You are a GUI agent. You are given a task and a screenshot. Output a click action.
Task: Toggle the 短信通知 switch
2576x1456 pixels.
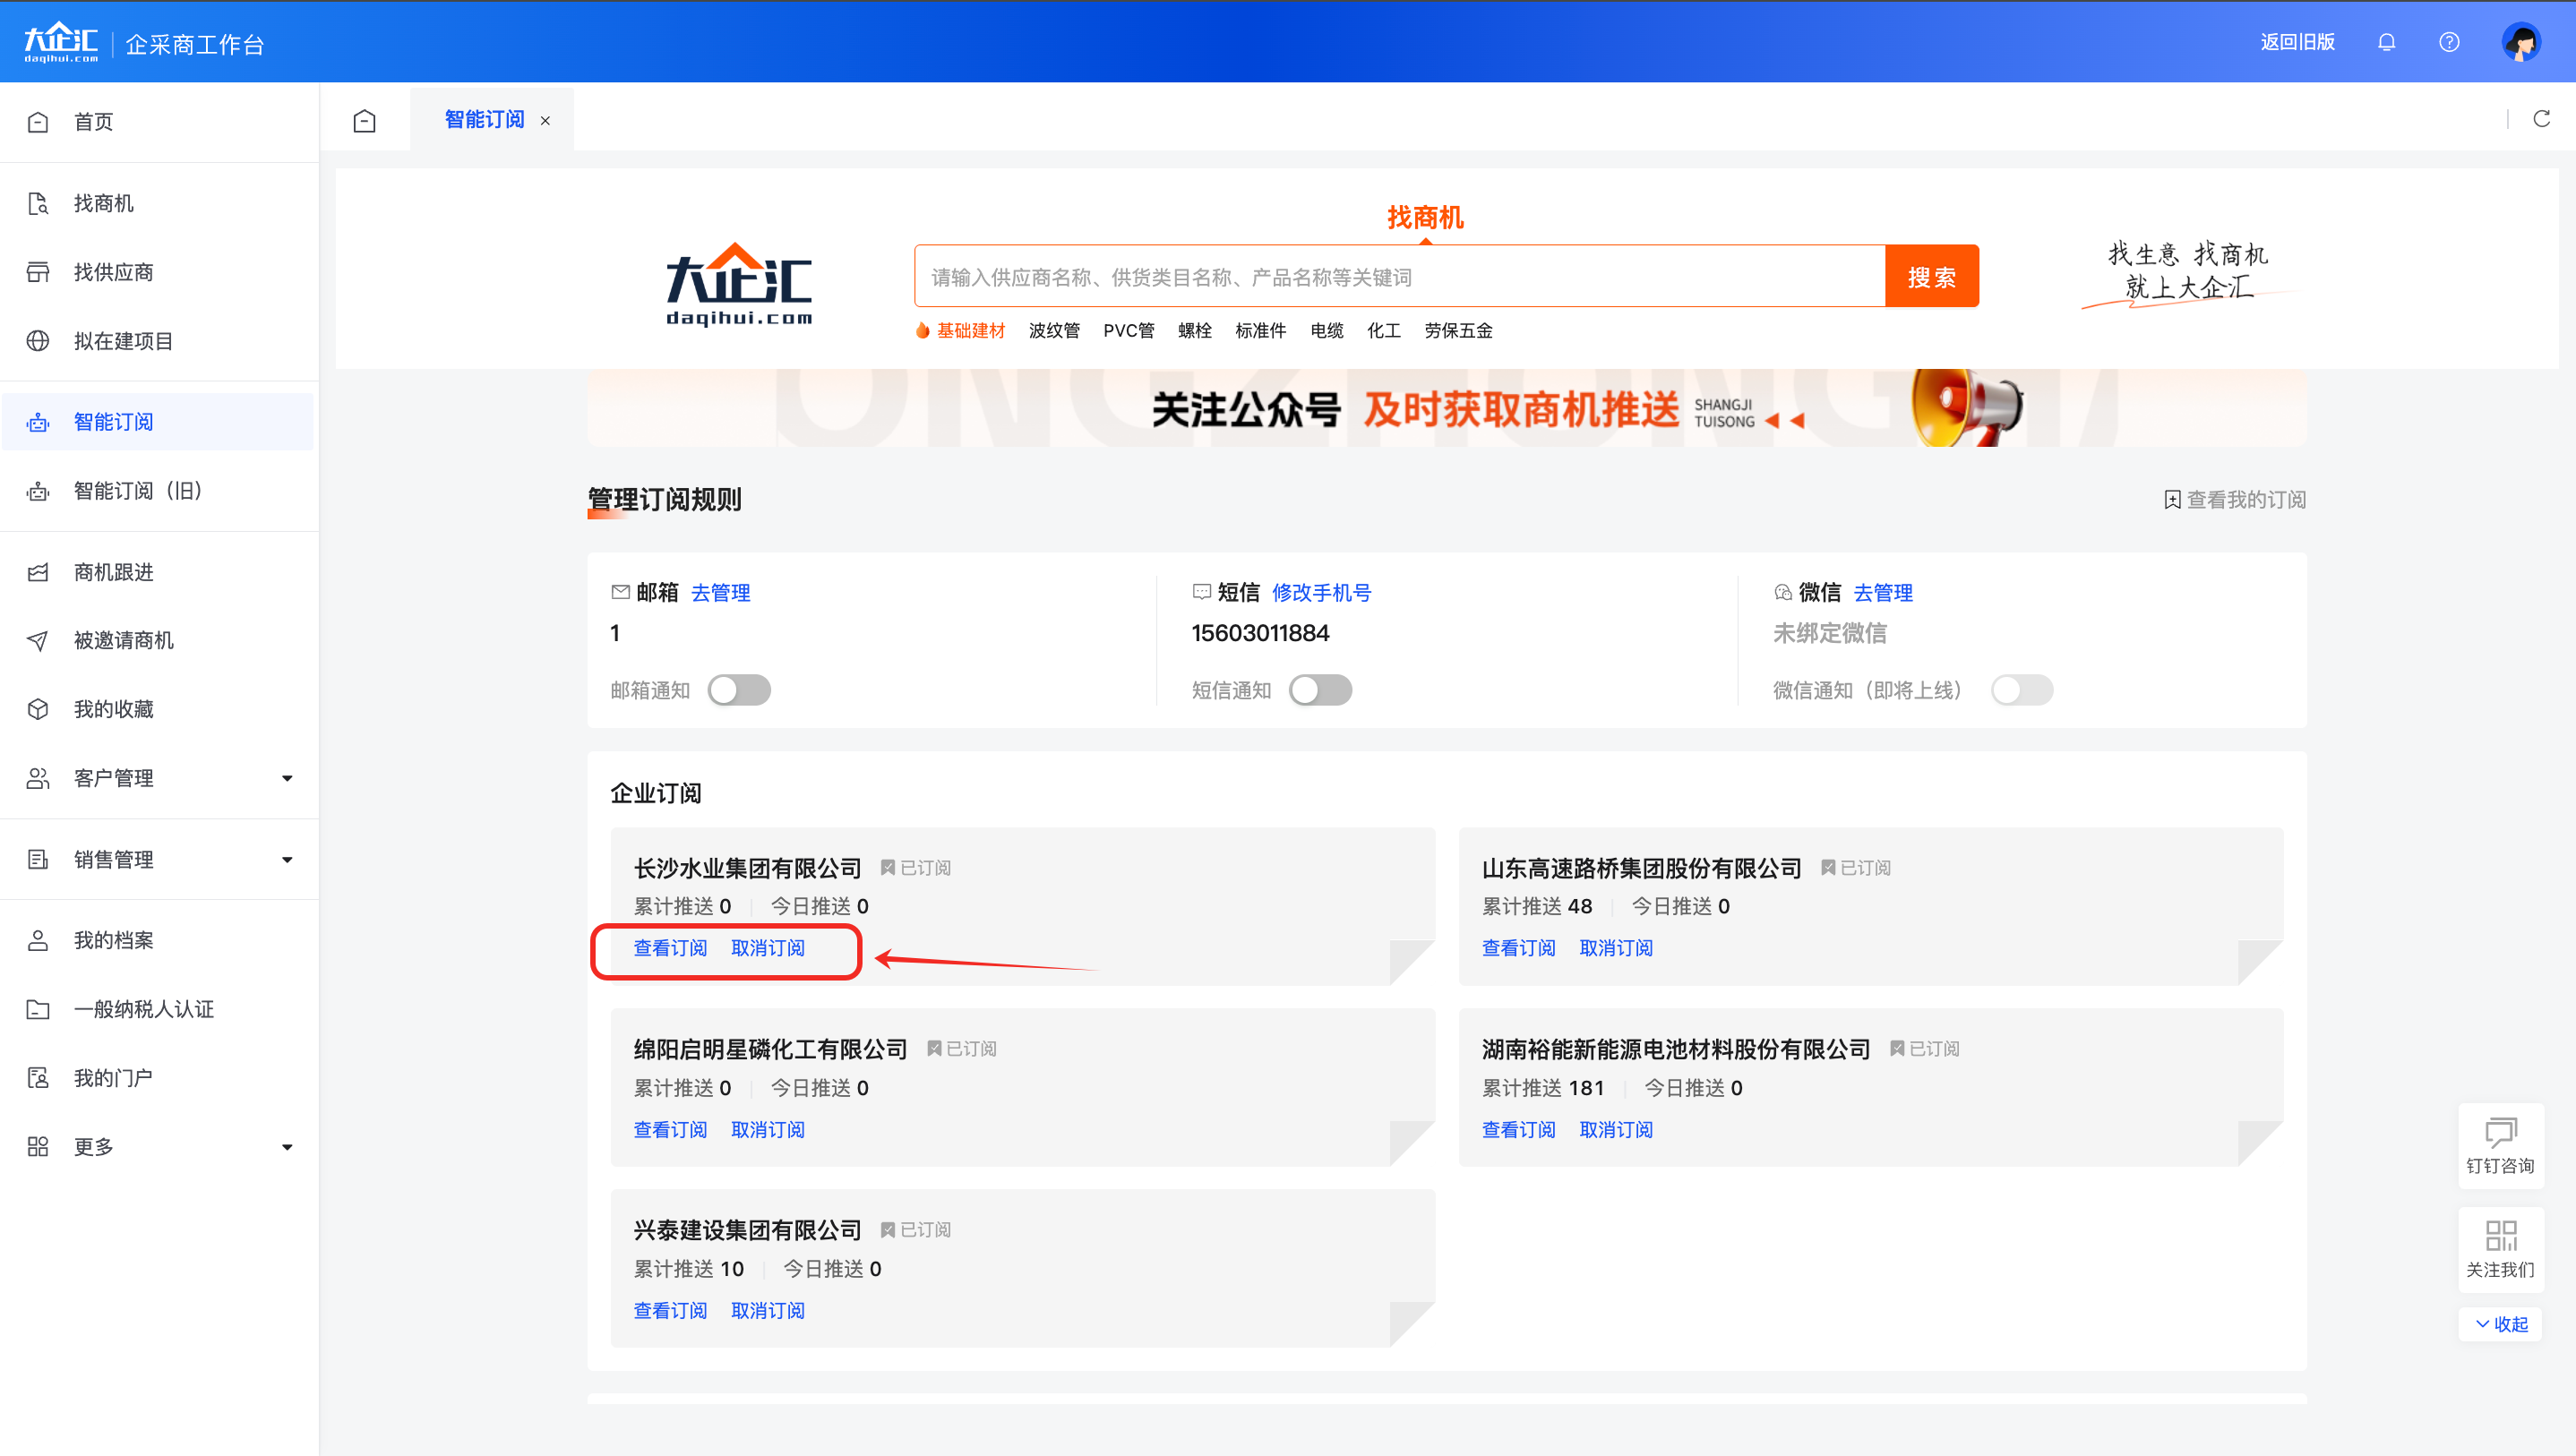click(x=1320, y=690)
